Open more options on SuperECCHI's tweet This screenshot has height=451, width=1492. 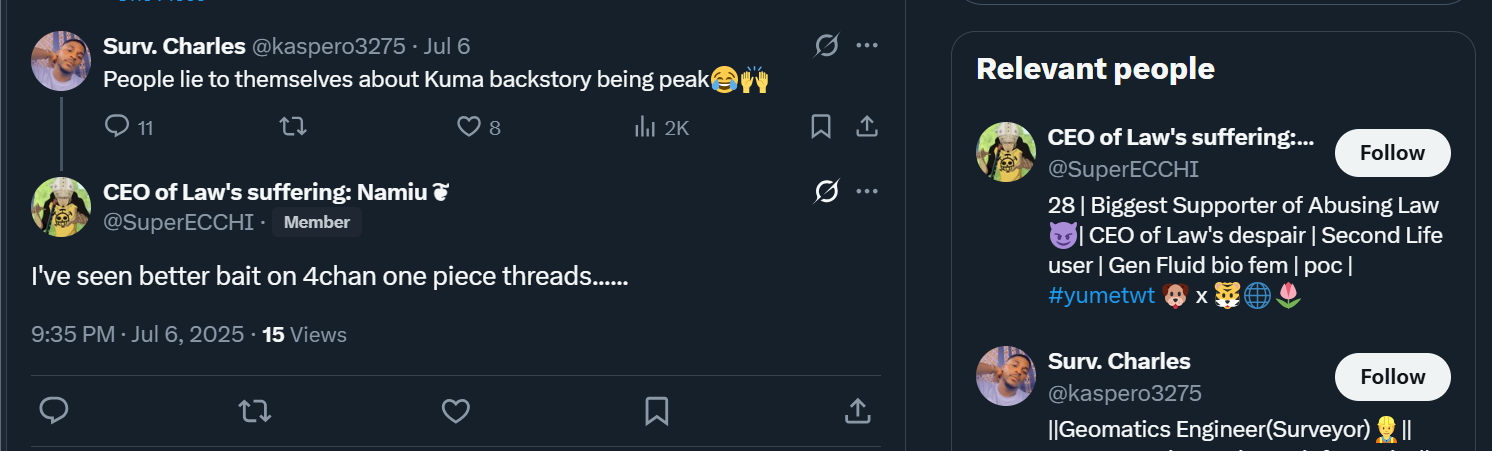867,191
